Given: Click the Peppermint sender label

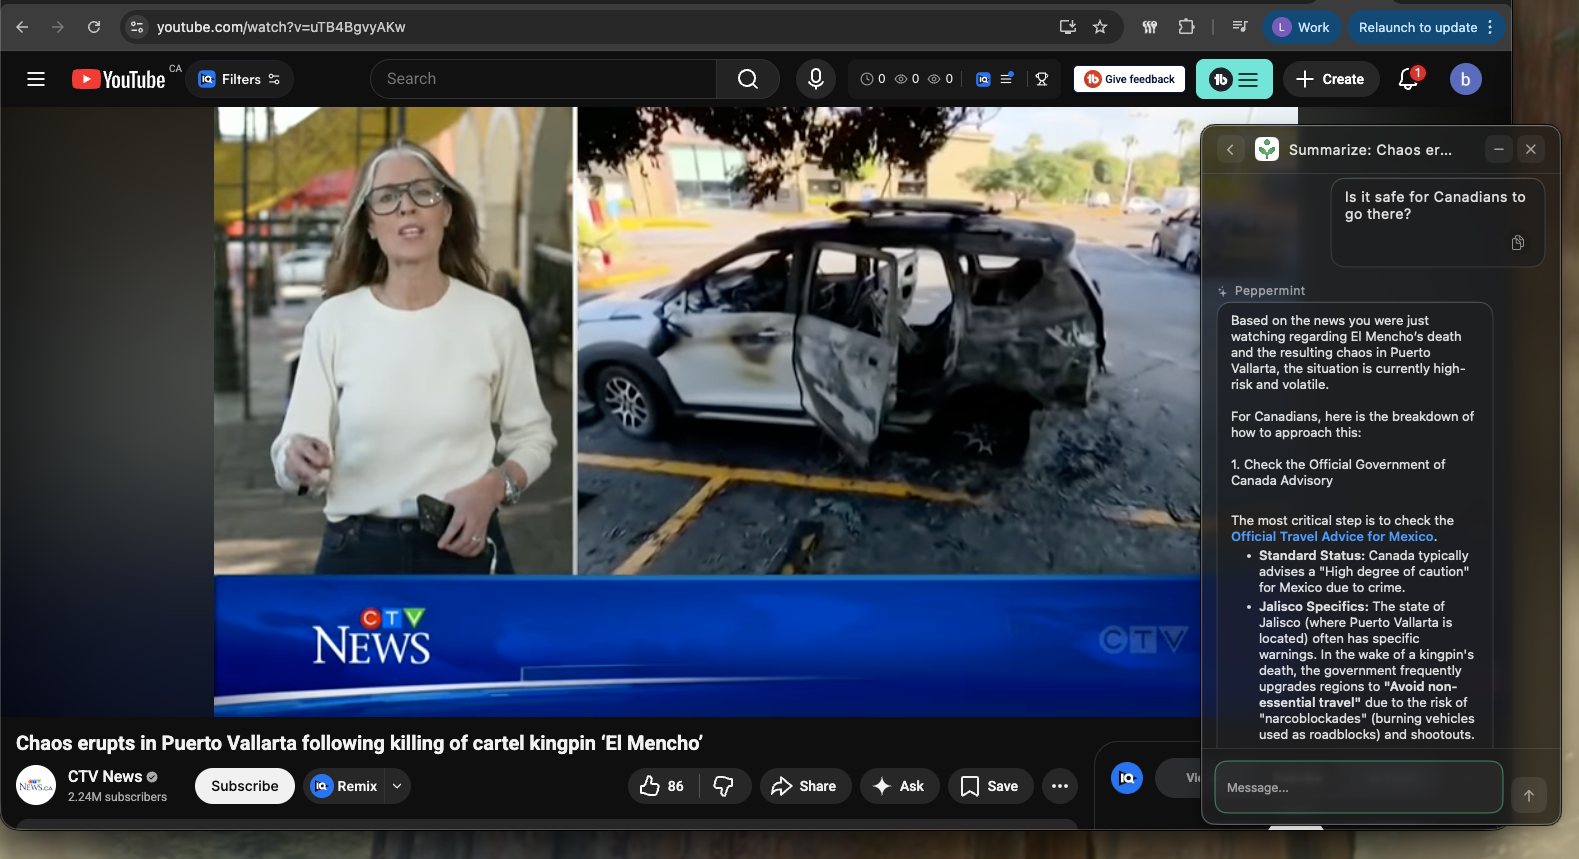Looking at the screenshot, I should tap(1269, 291).
